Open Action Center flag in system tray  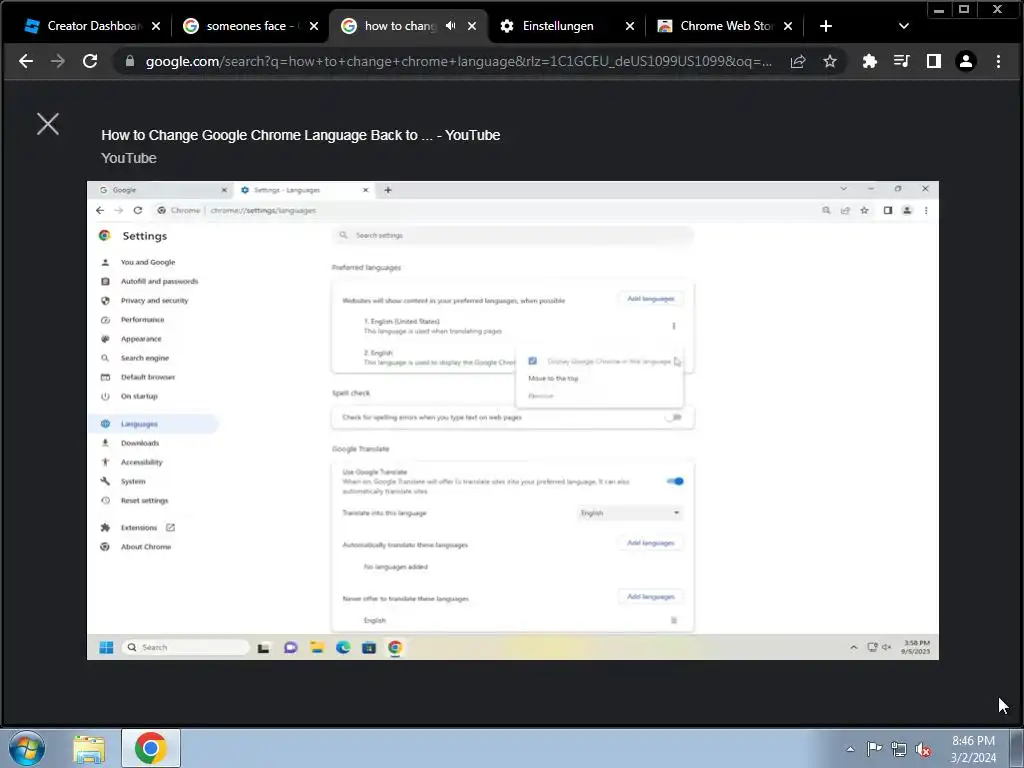[874, 749]
